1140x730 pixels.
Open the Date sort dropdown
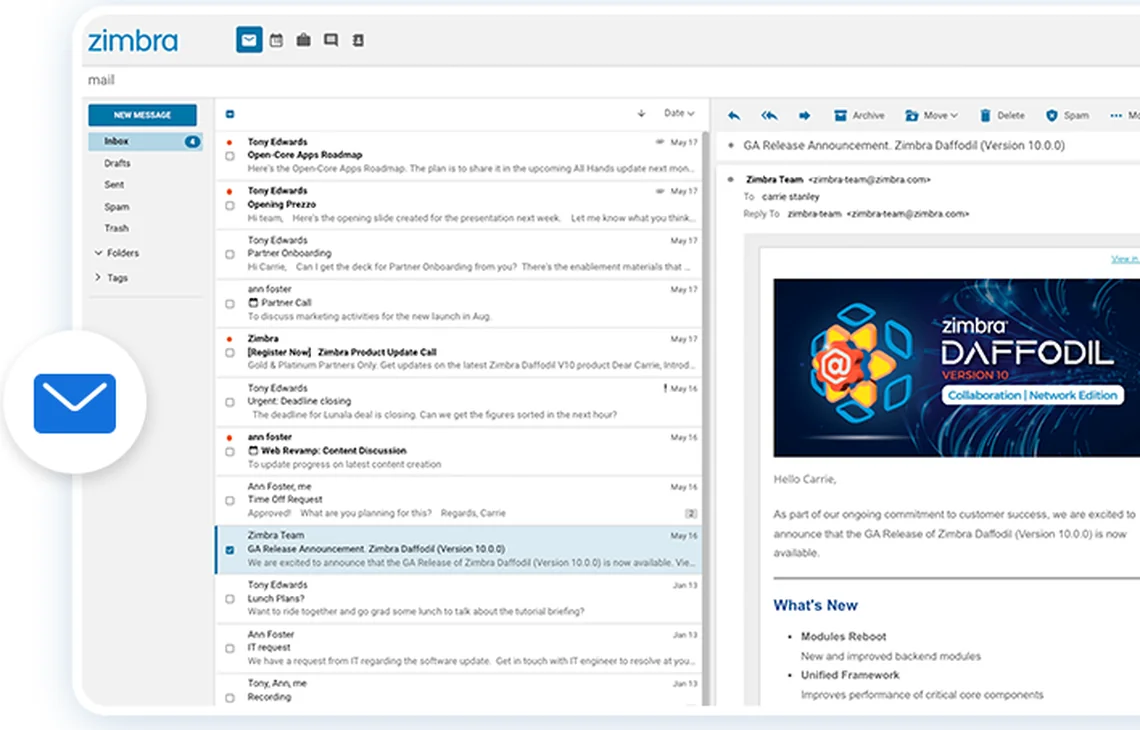679,113
